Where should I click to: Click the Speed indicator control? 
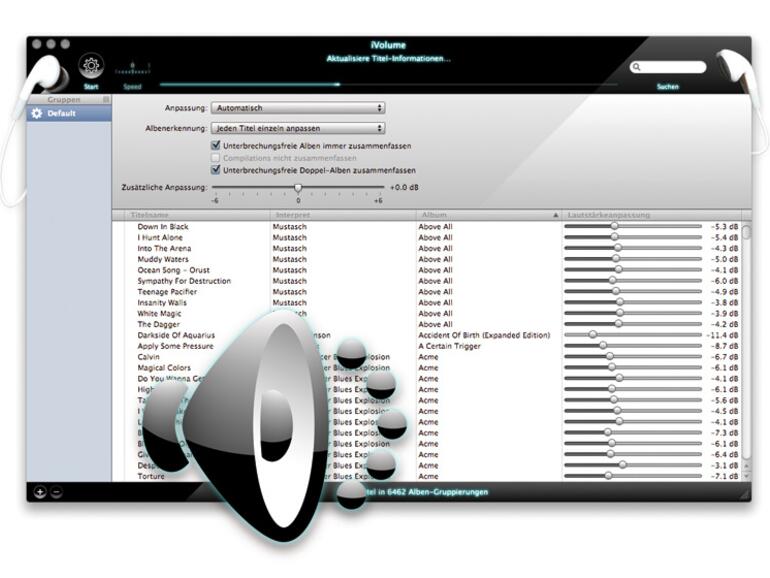[x=132, y=69]
